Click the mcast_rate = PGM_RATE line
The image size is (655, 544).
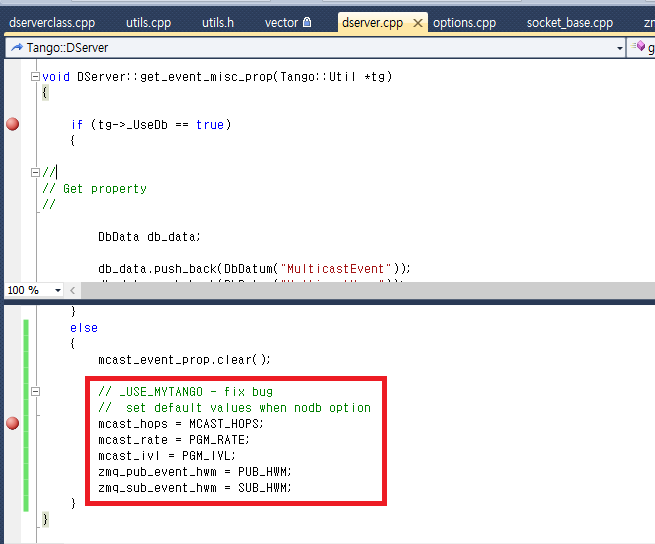pyautogui.click(x=174, y=440)
